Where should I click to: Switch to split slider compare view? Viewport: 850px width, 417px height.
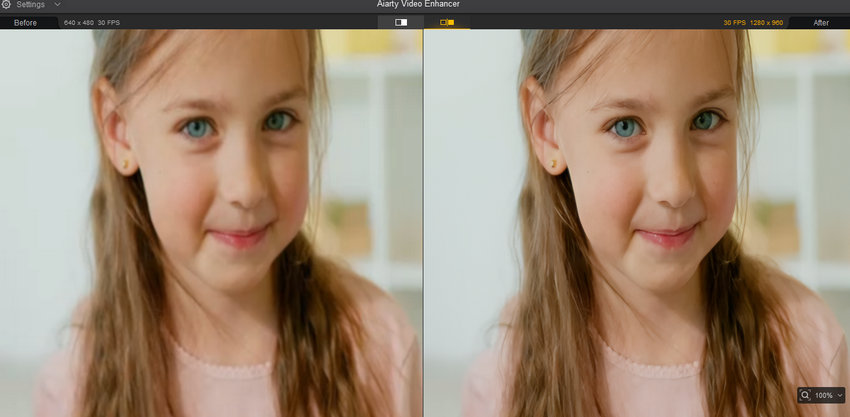click(x=401, y=22)
